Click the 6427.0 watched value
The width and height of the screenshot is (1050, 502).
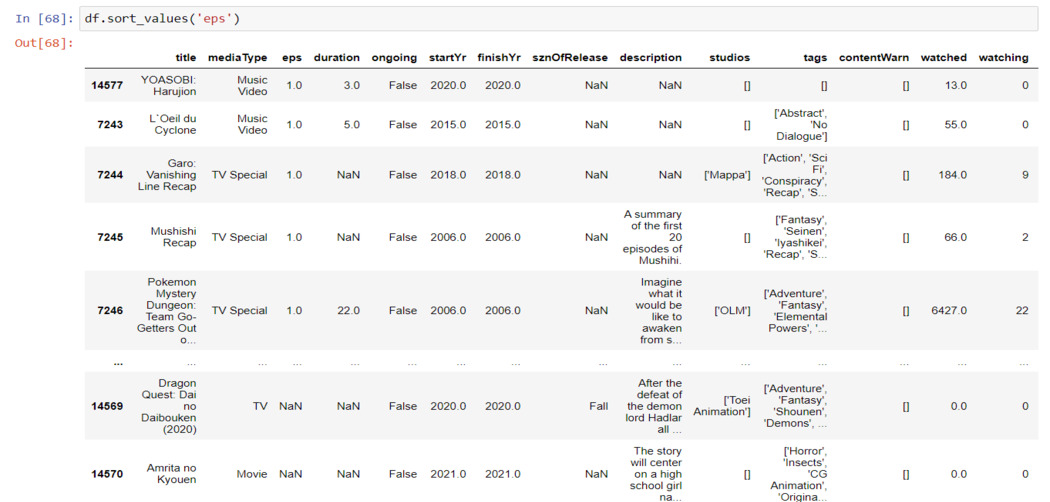coord(946,311)
